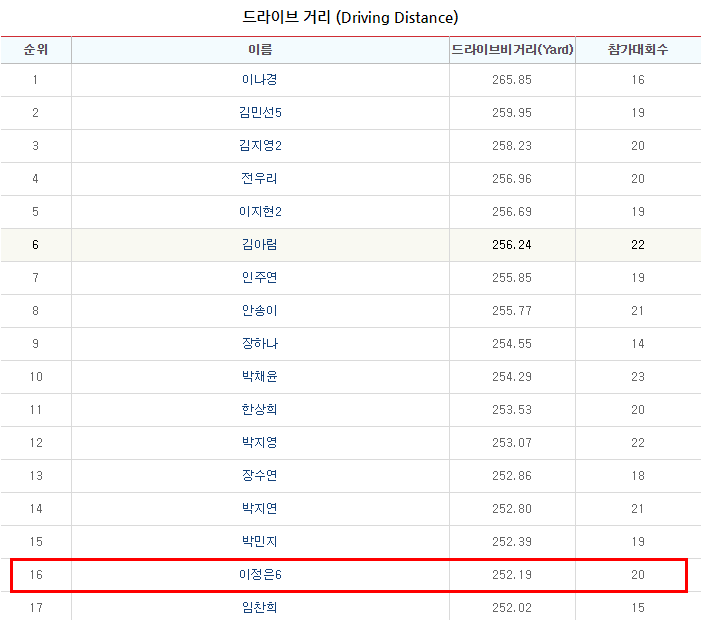Image resolution: width=704 pixels, height=620 pixels.
Task: Open player link 장하나
Action: coord(260,344)
